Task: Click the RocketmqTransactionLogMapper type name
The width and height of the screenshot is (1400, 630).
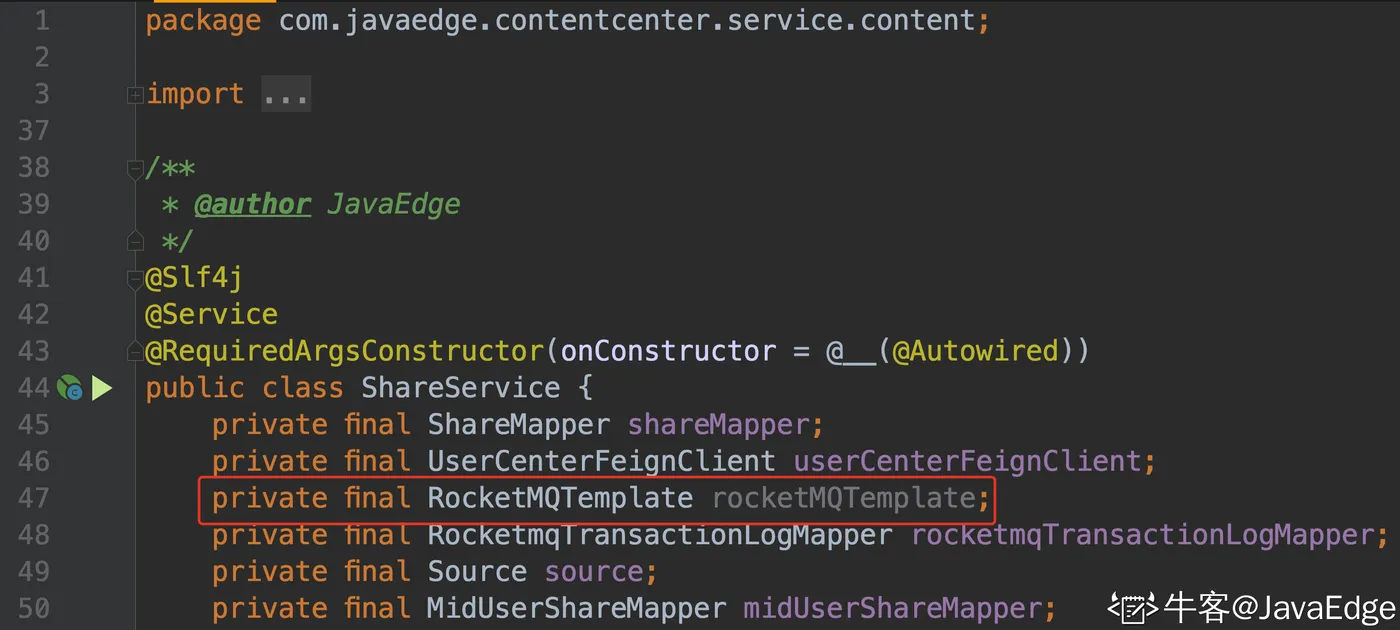Action: (659, 535)
